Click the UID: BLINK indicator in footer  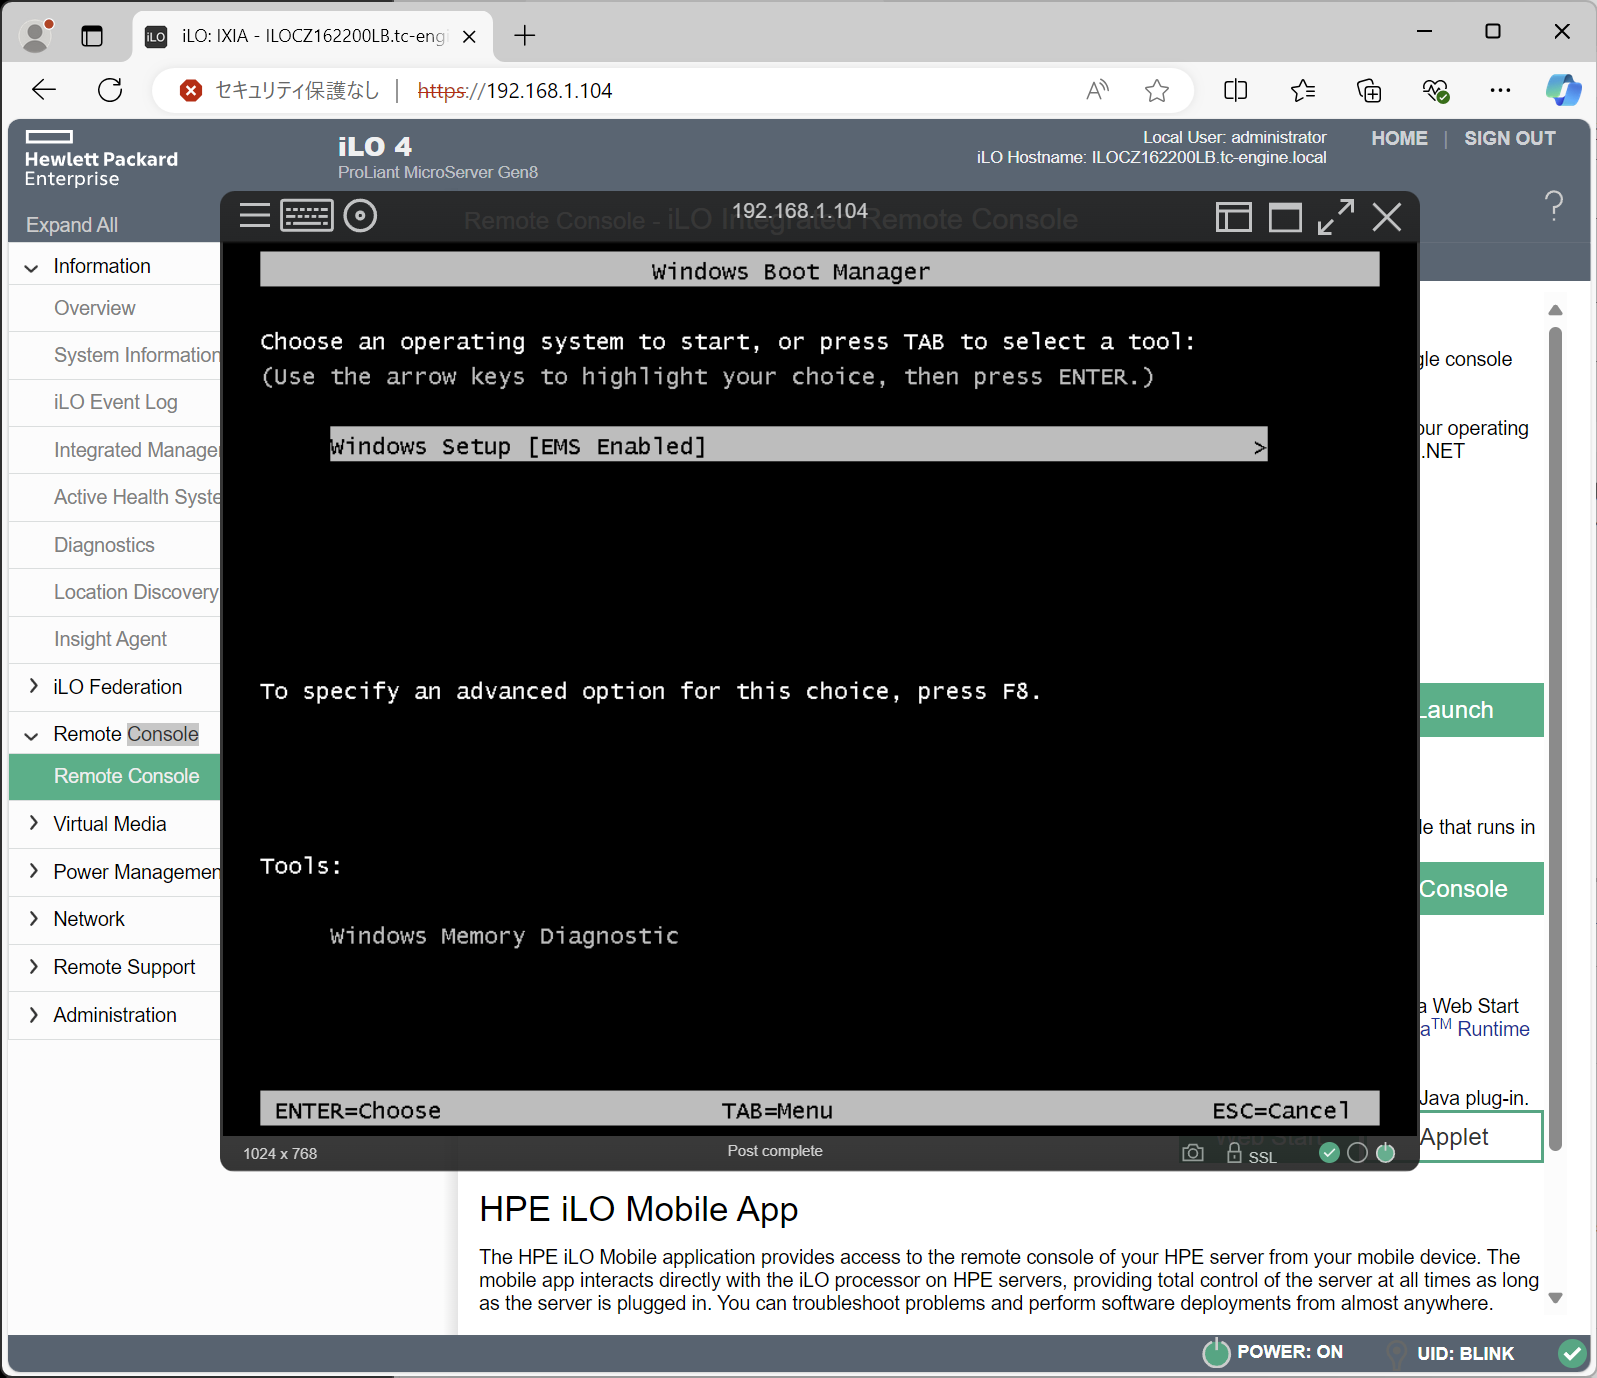(1451, 1354)
